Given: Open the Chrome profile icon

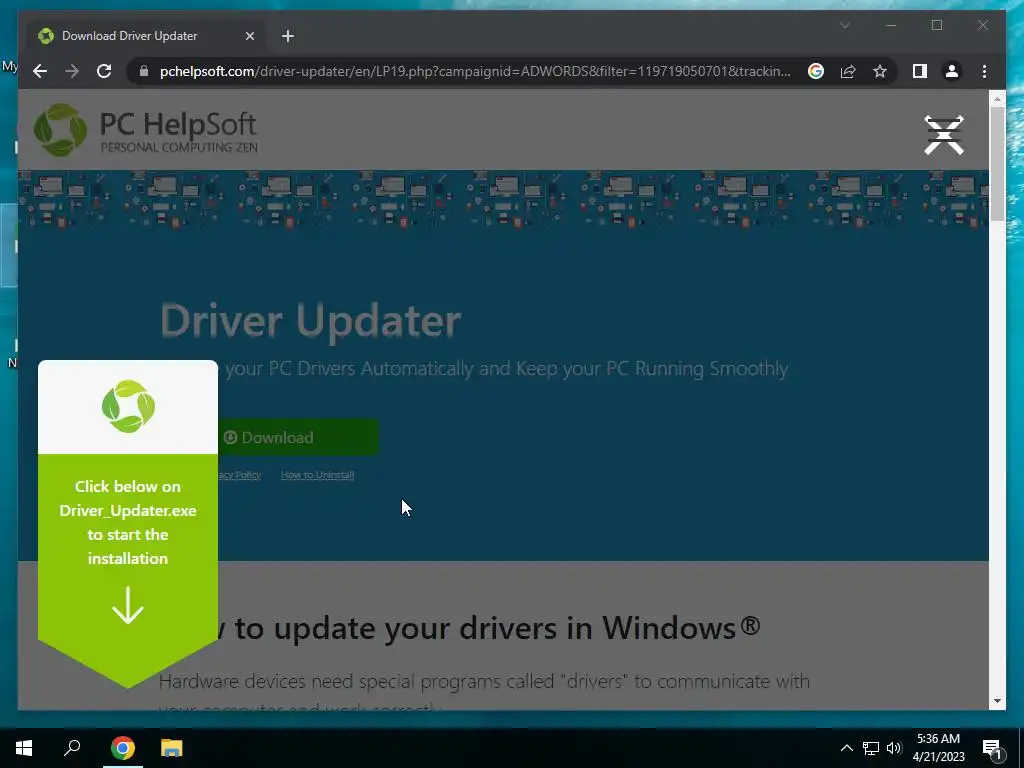Looking at the screenshot, I should (x=952, y=71).
